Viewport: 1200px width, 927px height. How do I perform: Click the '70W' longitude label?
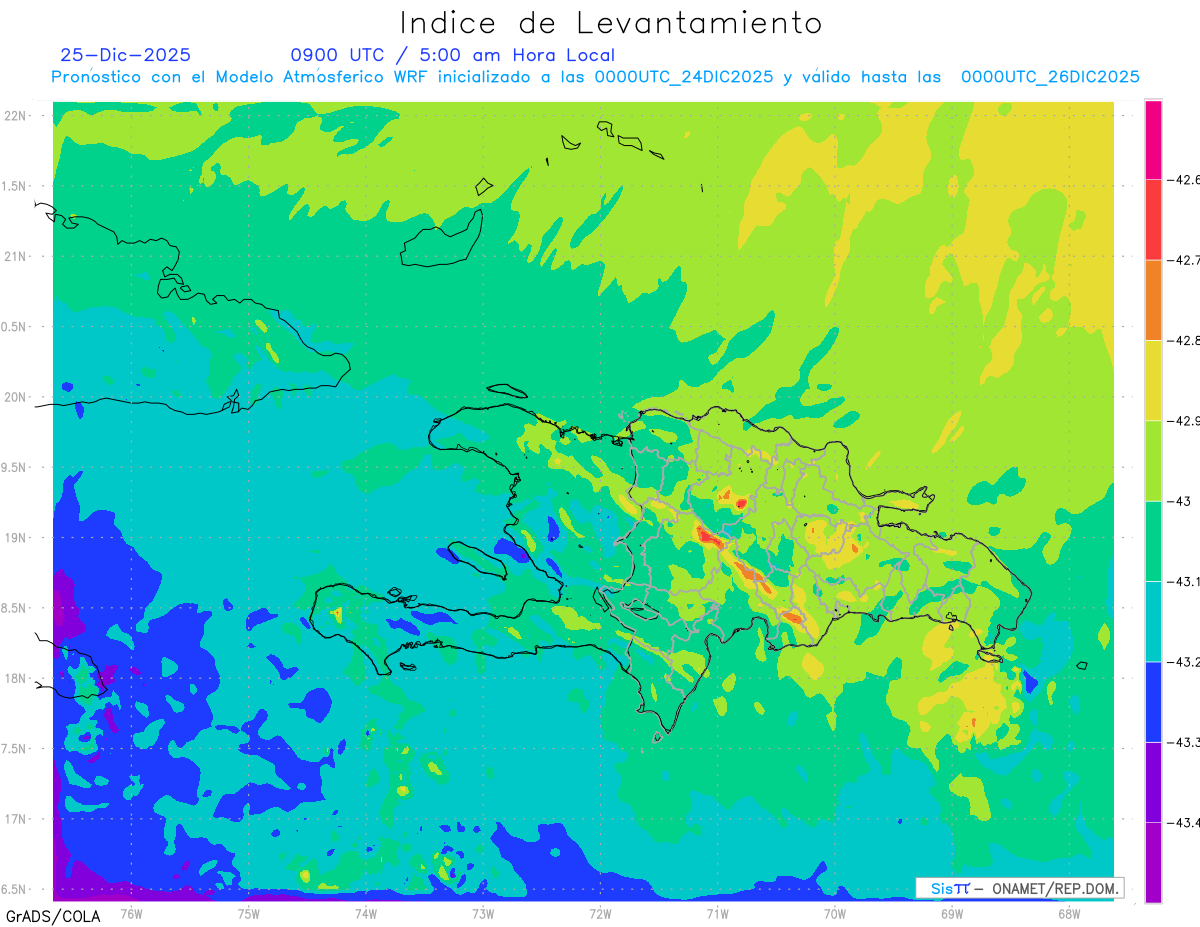coord(834,913)
